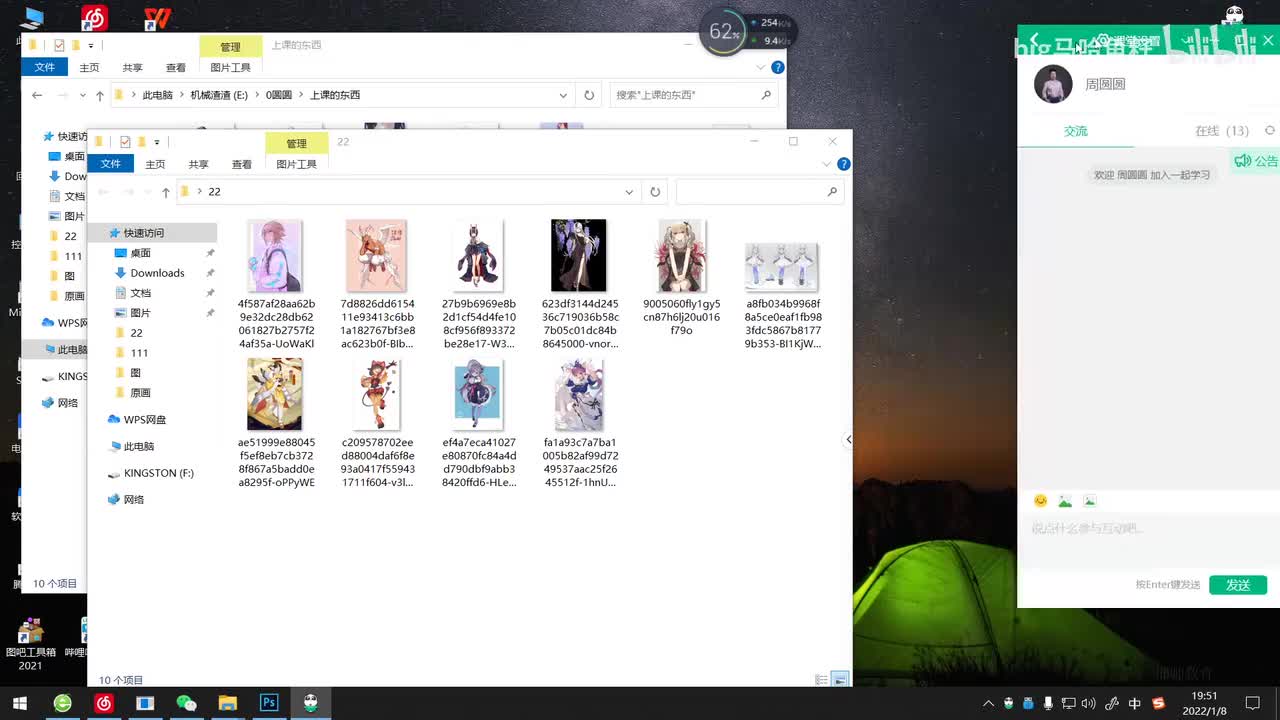The image size is (1280, 720).
Task: Switch to the 在线 (13) tab in the chat panel
Action: [x=1222, y=131]
